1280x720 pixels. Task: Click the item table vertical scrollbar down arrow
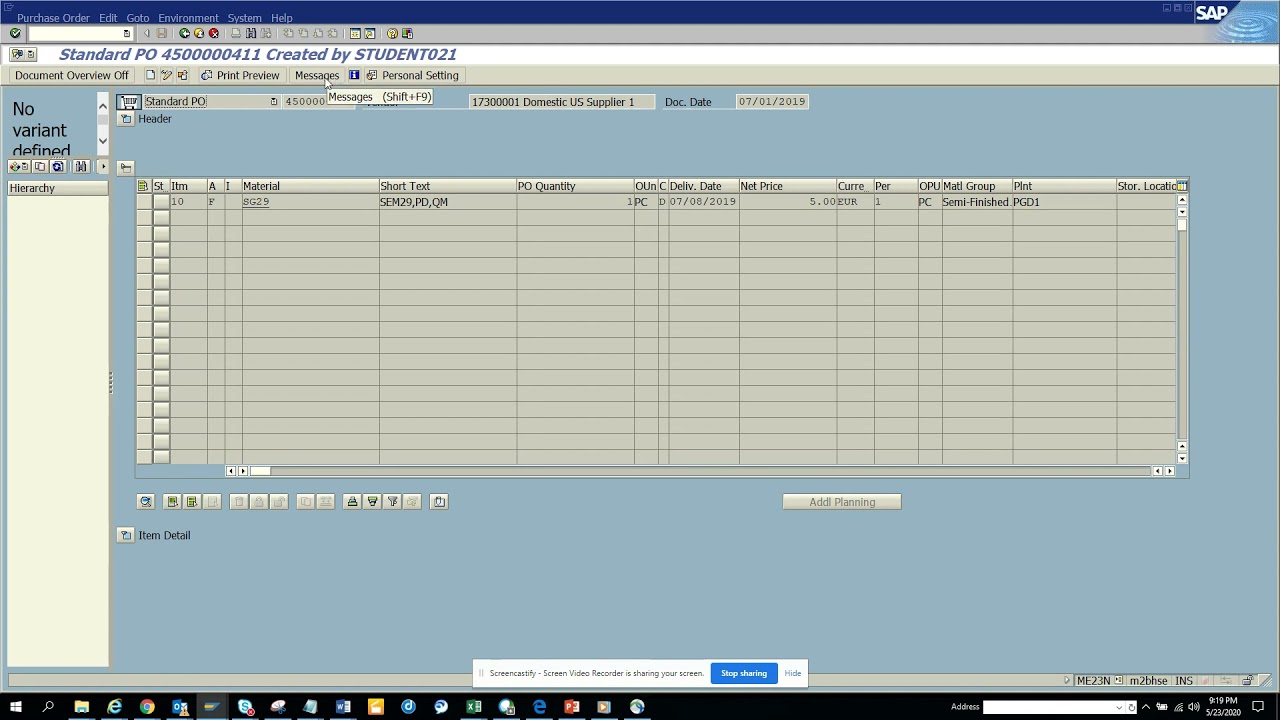[1182, 458]
